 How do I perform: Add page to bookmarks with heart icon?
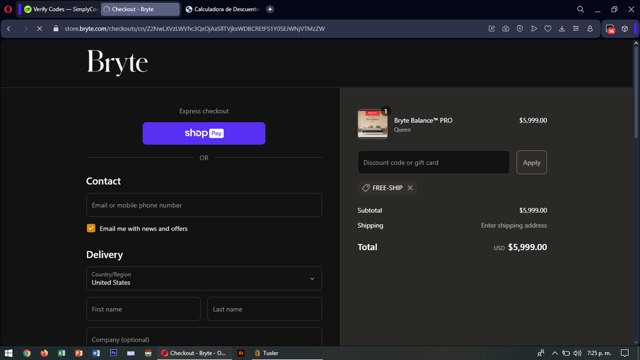tap(548, 29)
